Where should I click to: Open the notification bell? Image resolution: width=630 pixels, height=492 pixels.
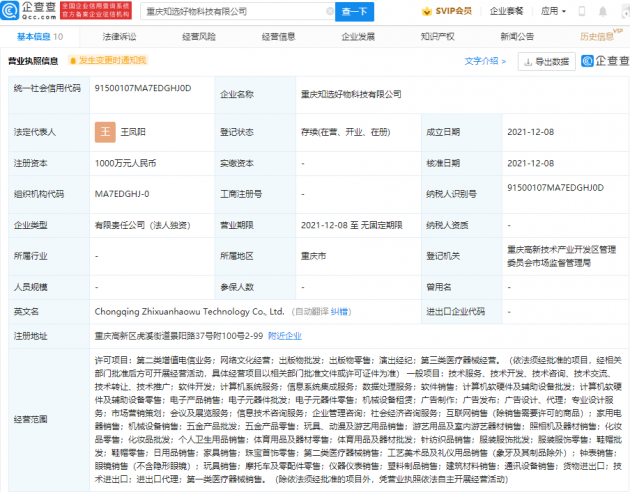coord(603,11)
